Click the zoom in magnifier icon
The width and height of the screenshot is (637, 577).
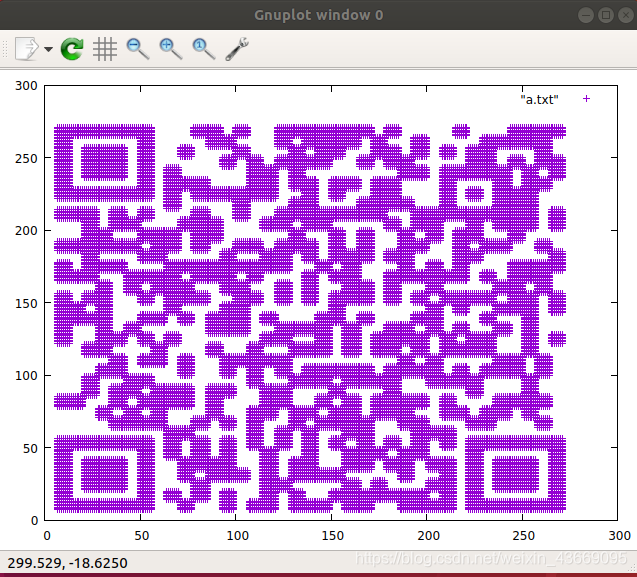coord(171,49)
